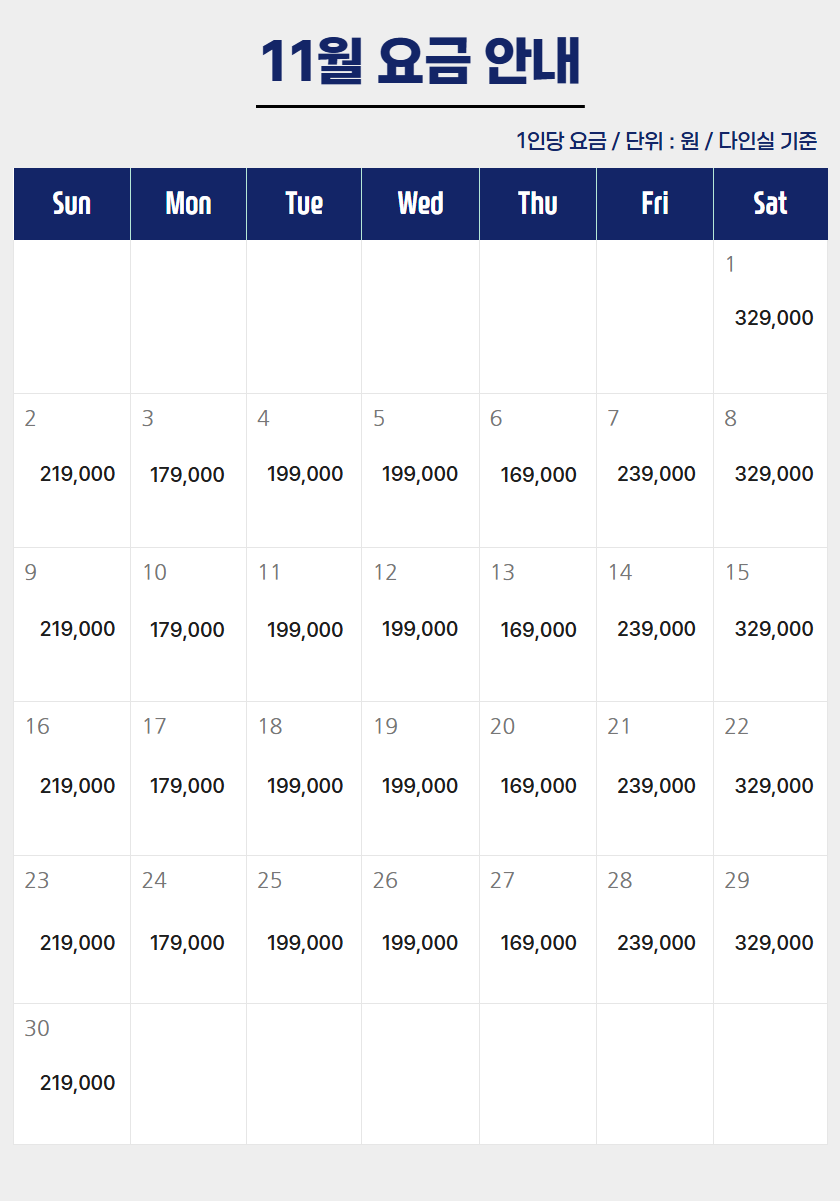
Task: Select the November 1 date cell
Action: coord(770,316)
